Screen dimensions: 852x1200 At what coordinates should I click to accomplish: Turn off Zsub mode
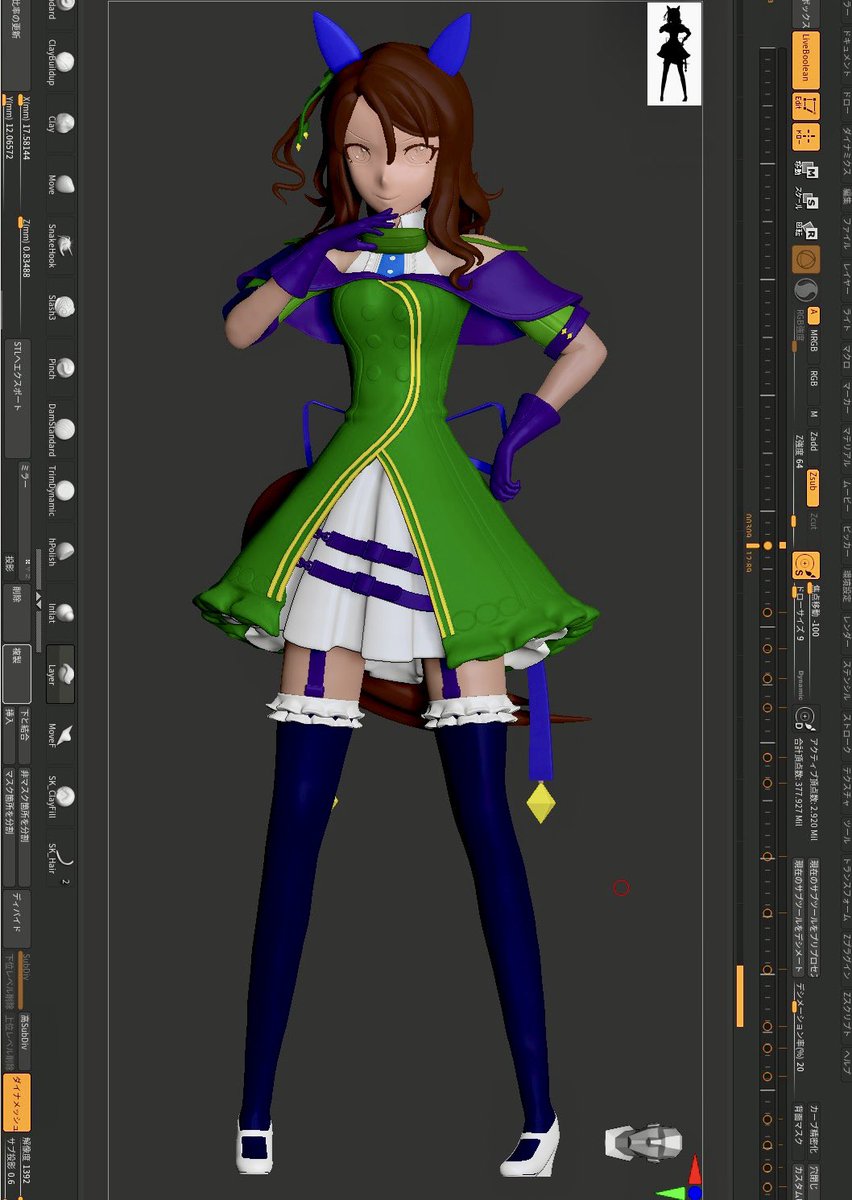coord(814,487)
